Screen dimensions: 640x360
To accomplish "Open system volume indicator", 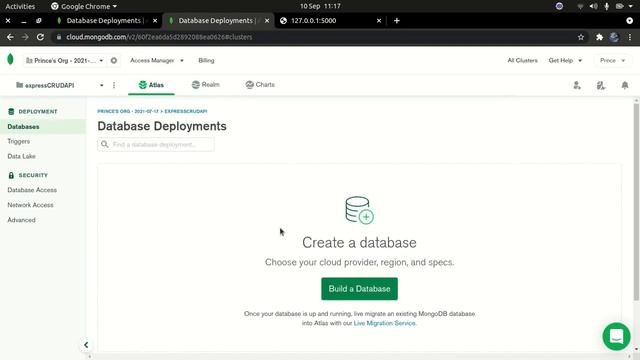I will pyautogui.click(x=593, y=6).
